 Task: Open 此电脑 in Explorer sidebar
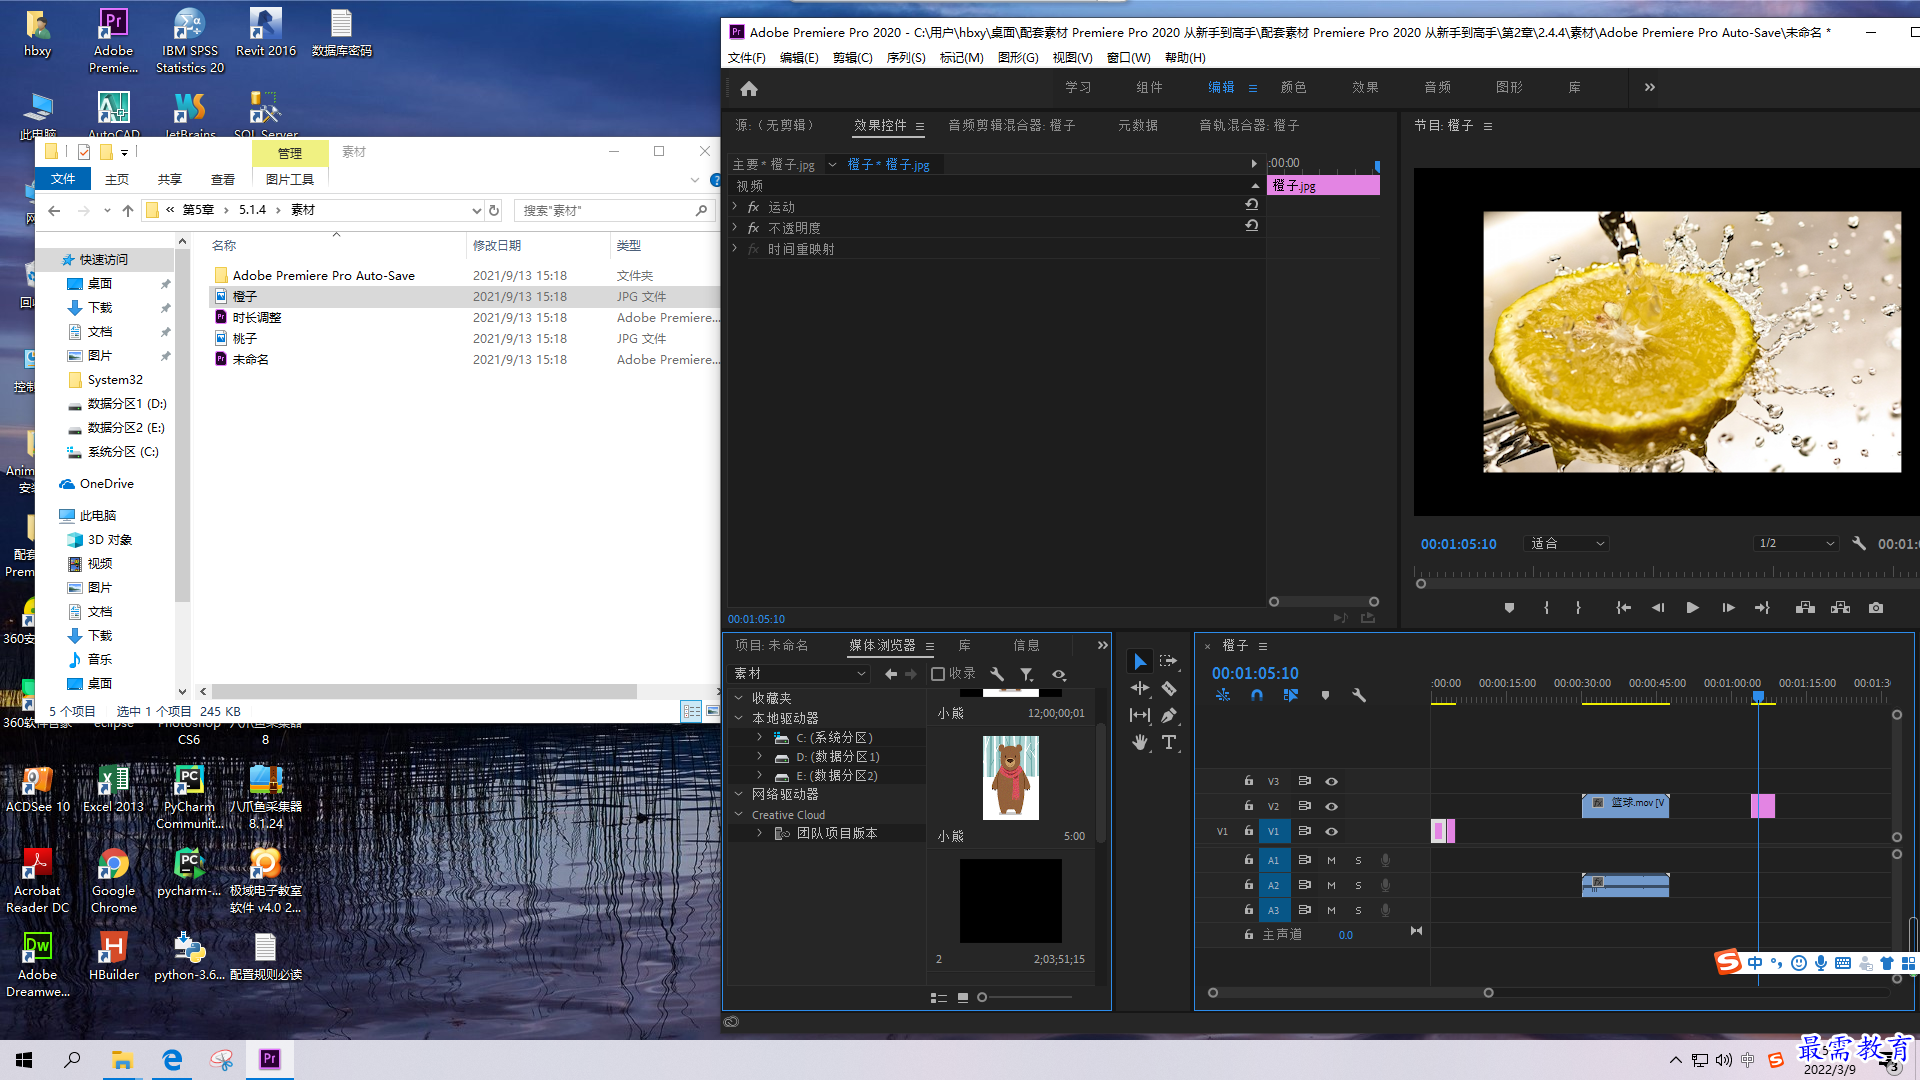97,515
